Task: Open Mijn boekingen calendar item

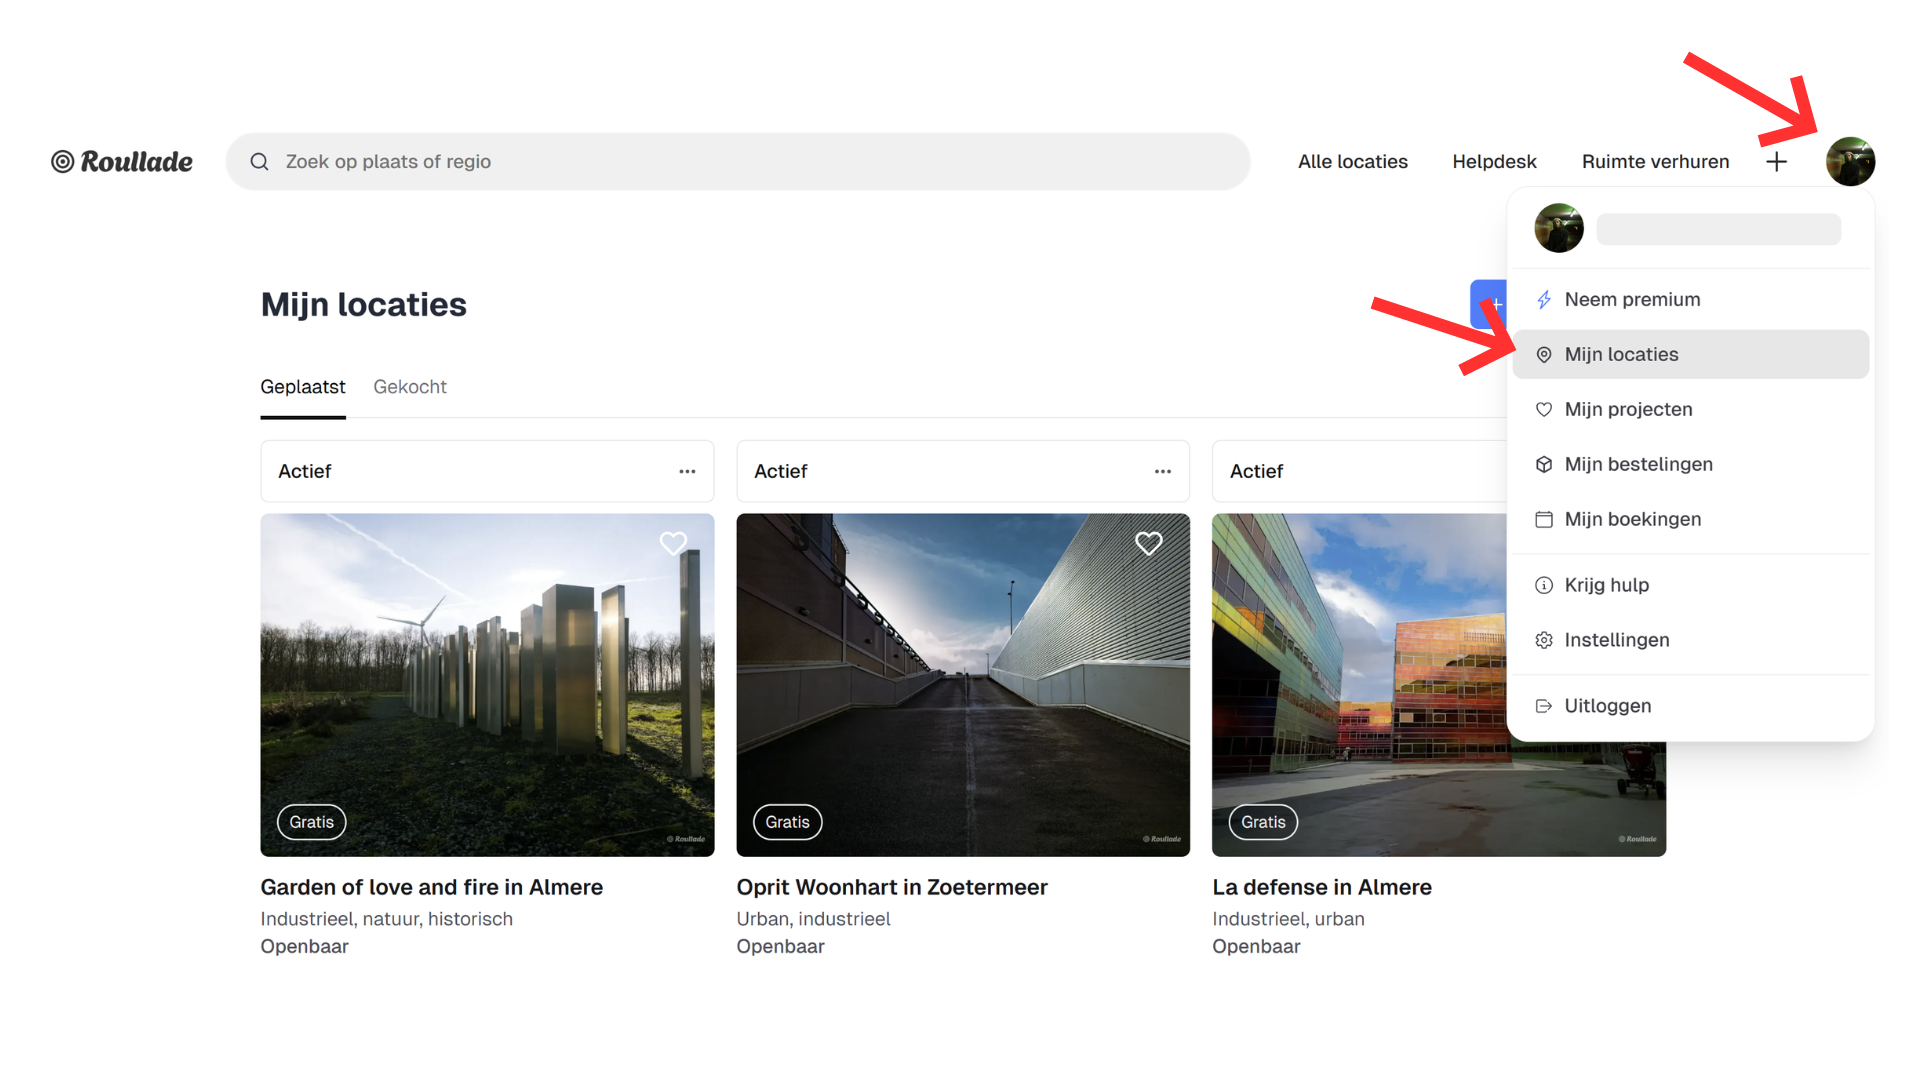Action: point(1631,519)
